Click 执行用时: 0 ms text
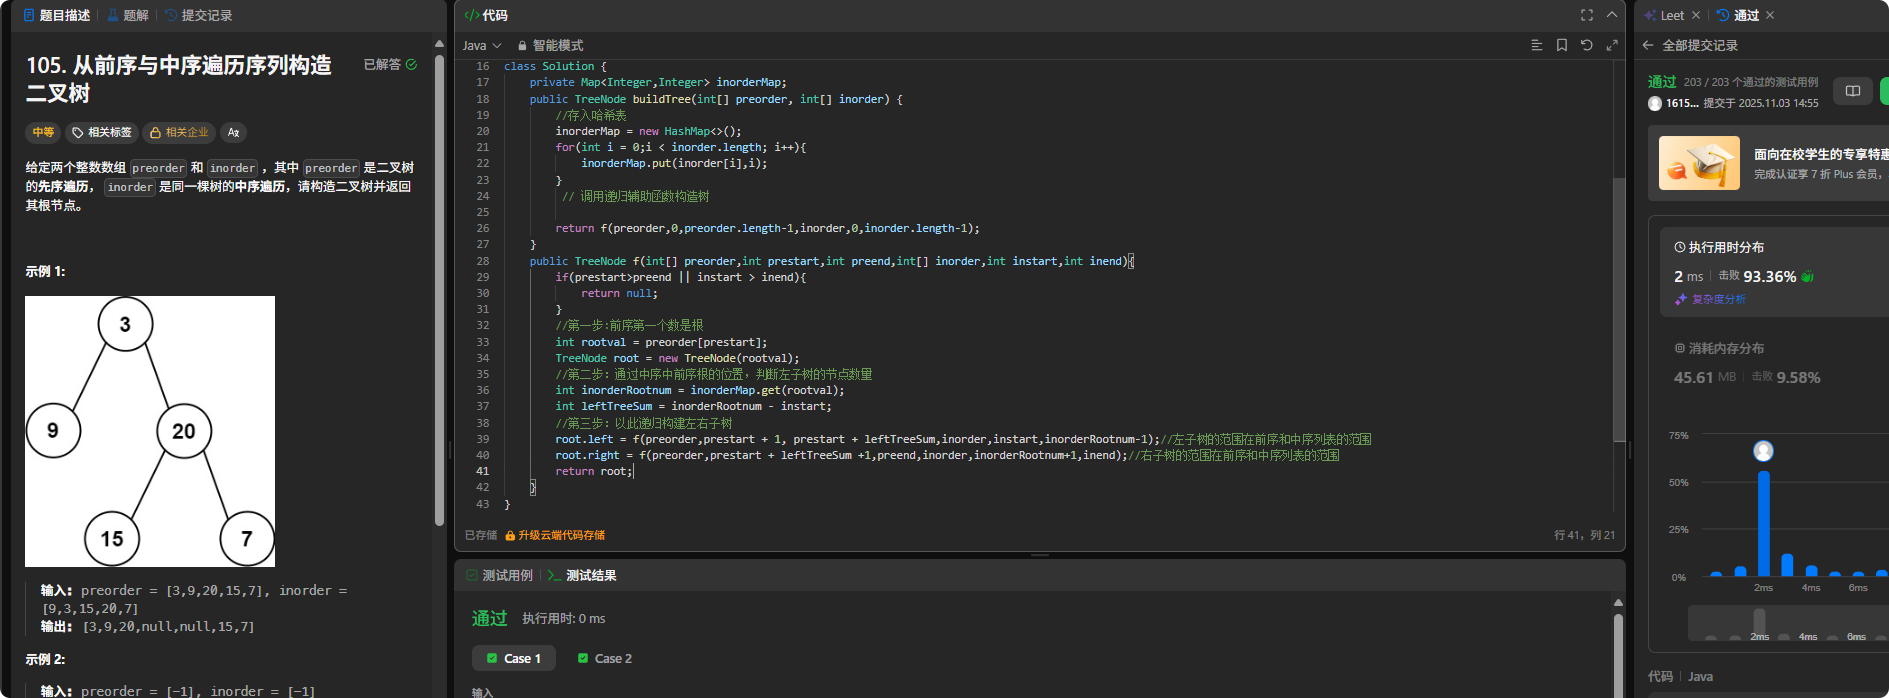The width and height of the screenshot is (1889, 698). tap(563, 619)
